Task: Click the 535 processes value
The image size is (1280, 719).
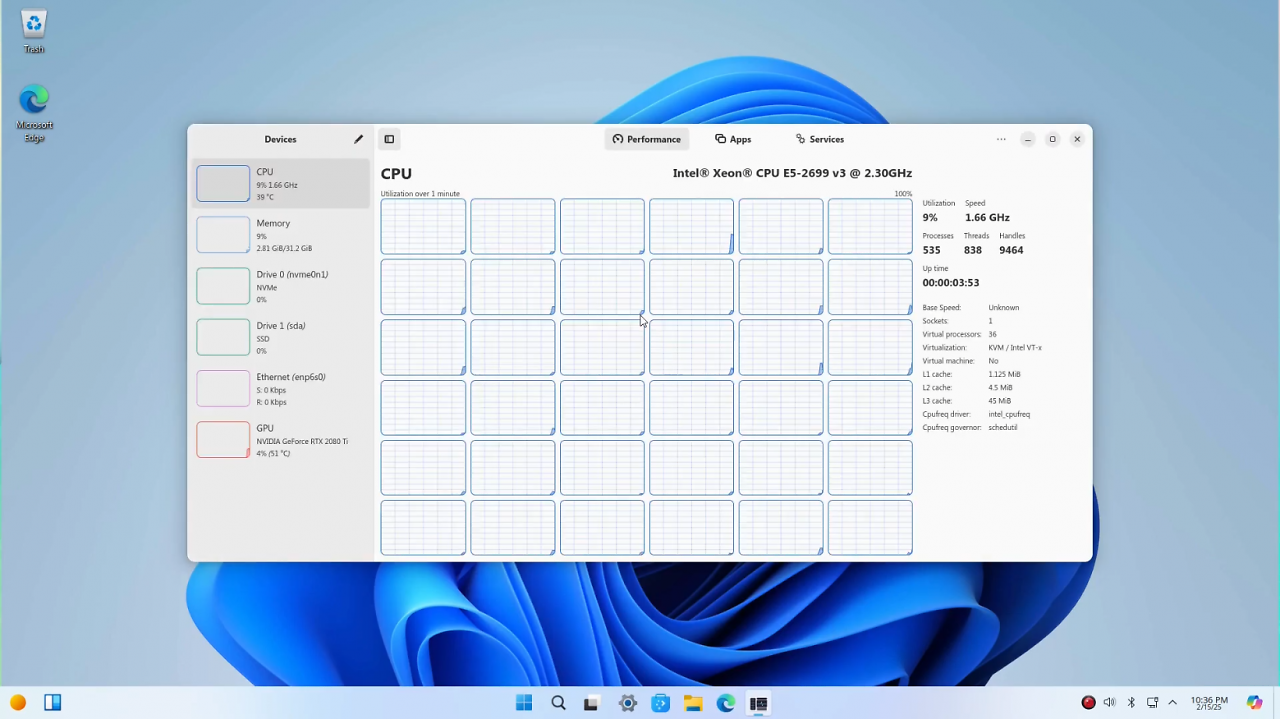Action: (931, 250)
